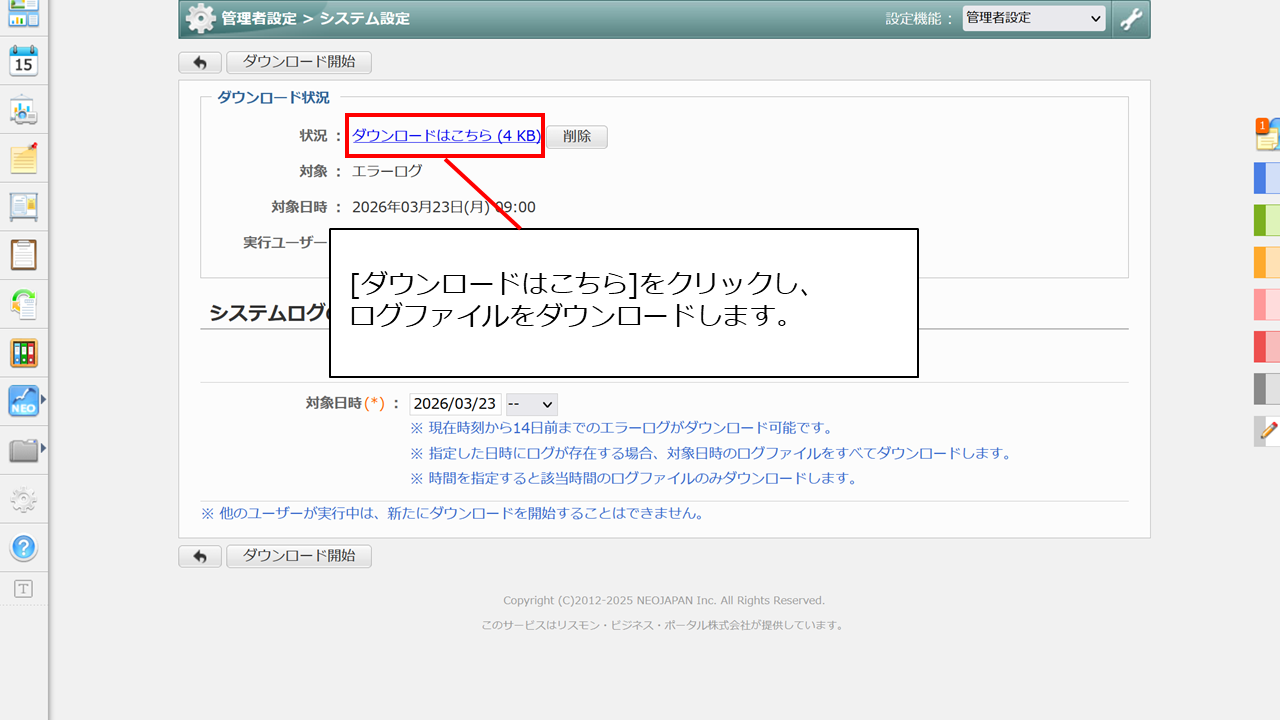1280x720 pixels.
Task: Open the colored binders cabinet icon
Action: point(24,353)
